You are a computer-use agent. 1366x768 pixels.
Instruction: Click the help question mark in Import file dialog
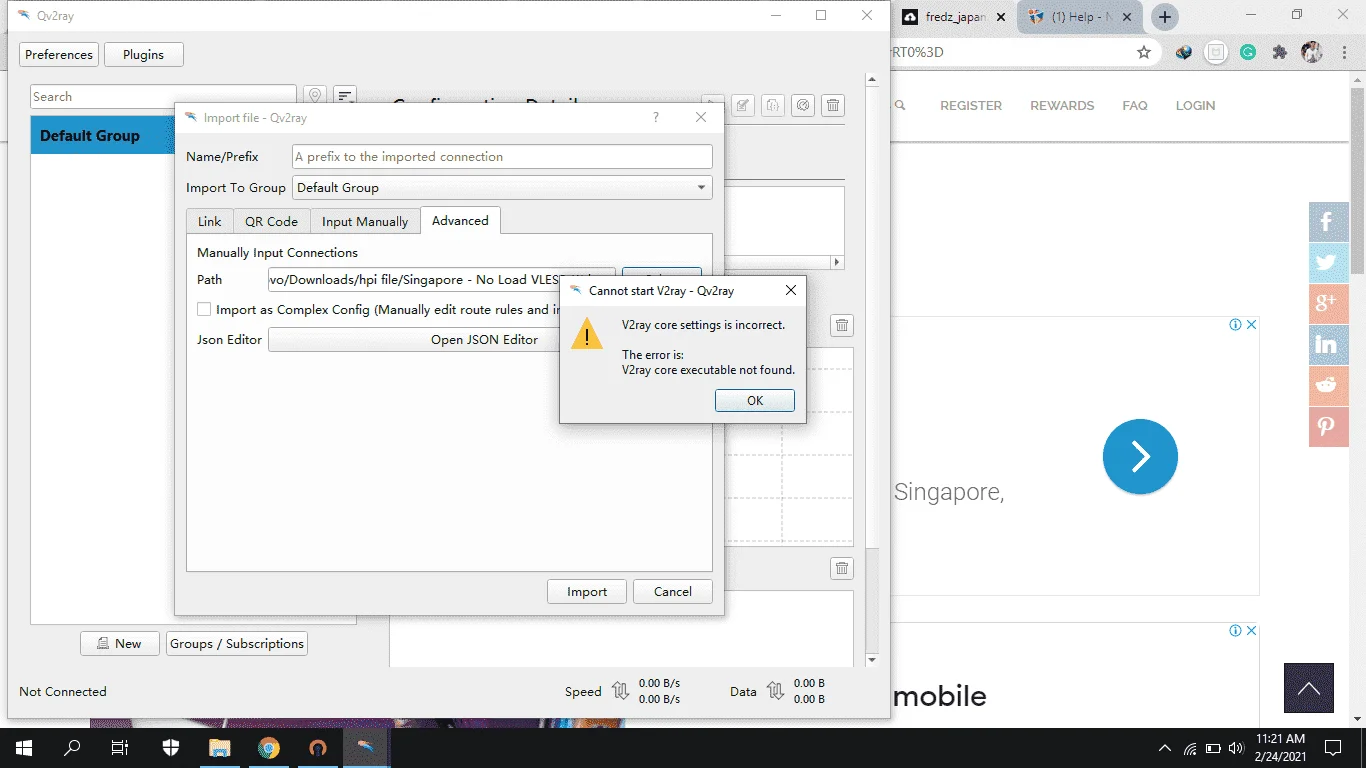point(656,117)
